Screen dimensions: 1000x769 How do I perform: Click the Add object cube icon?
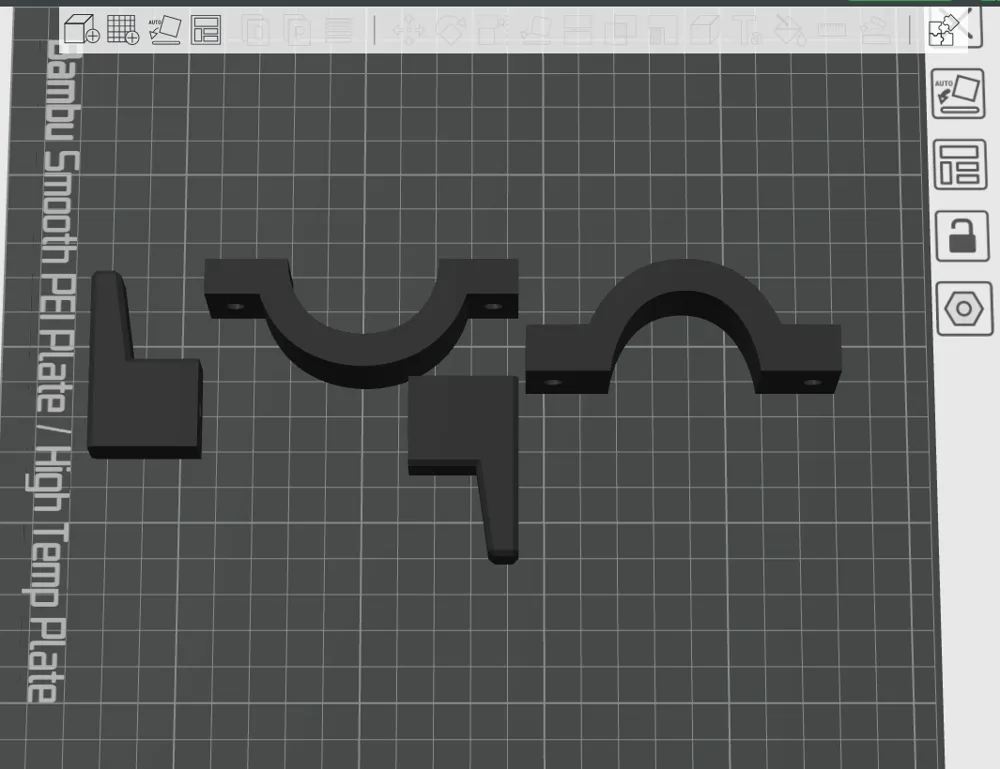(x=82, y=29)
